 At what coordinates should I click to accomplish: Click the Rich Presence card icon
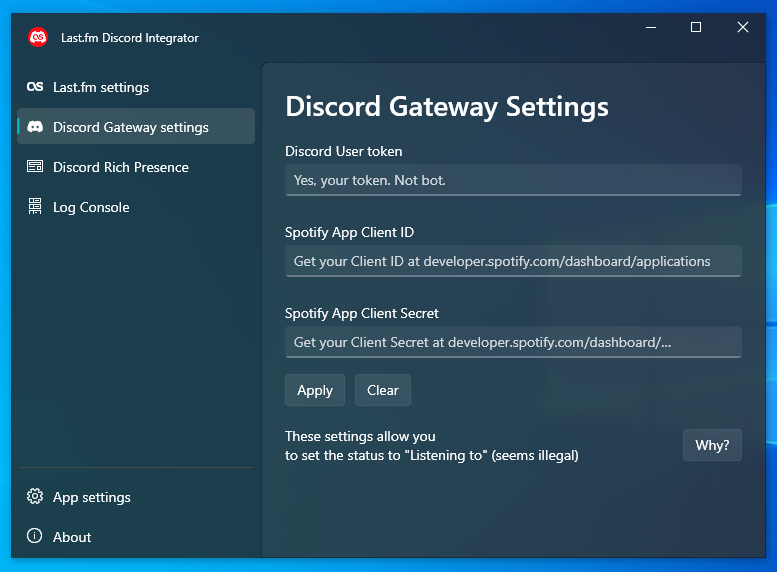[35, 167]
